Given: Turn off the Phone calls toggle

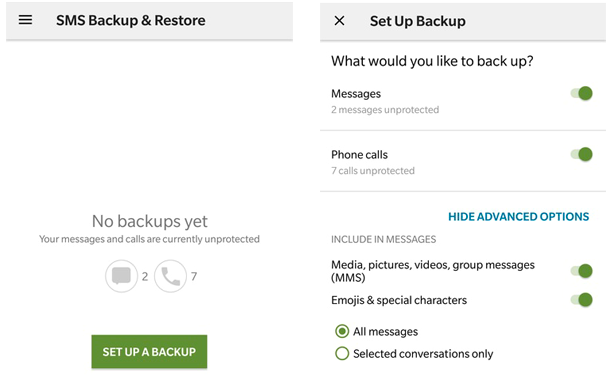Looking at the screenshot, I should tap(581, 154).
